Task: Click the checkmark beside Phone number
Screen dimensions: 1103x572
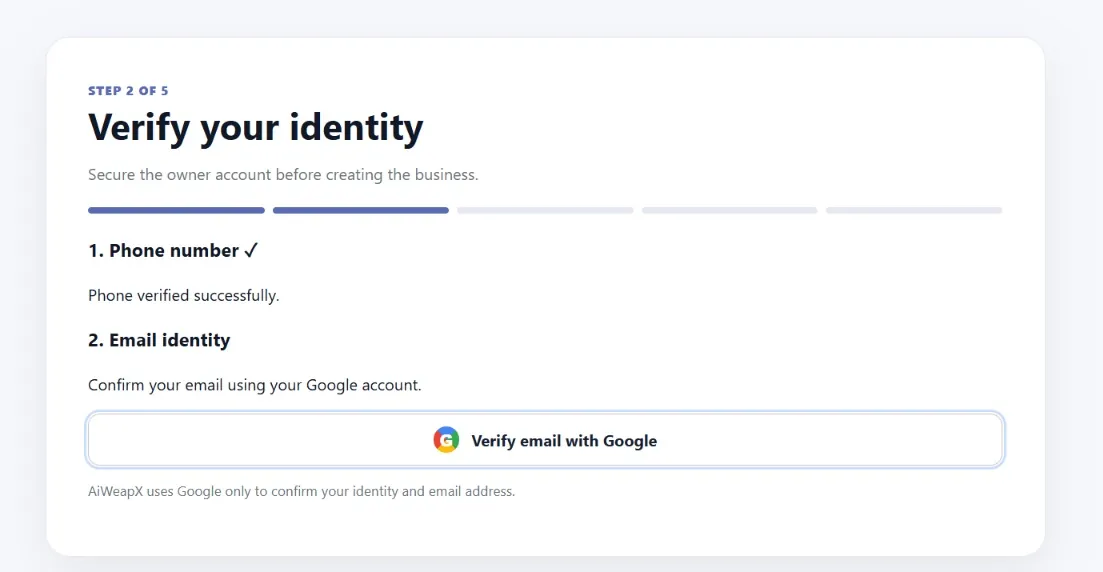Action: click(x=251, y=250)
